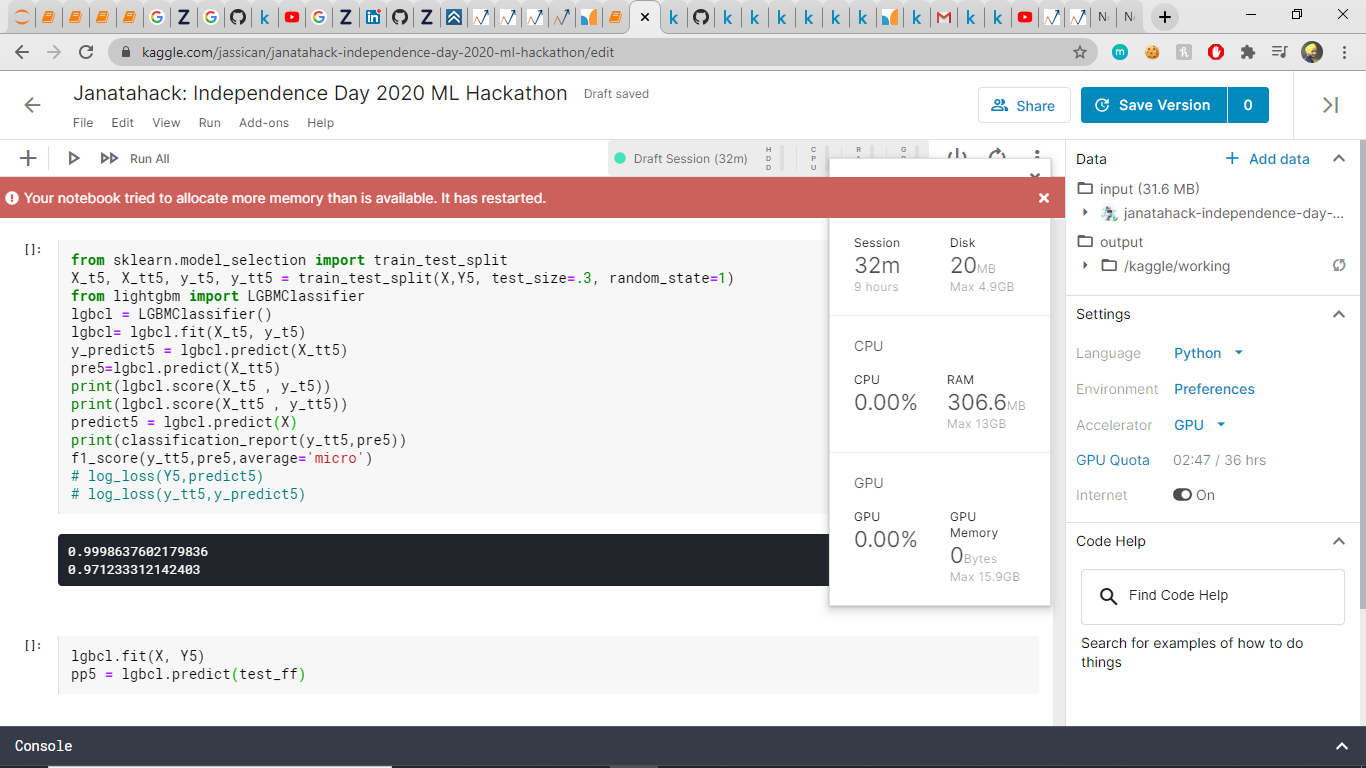
Task: Collapse the Settings section
Action: (x=1338, y=314)
